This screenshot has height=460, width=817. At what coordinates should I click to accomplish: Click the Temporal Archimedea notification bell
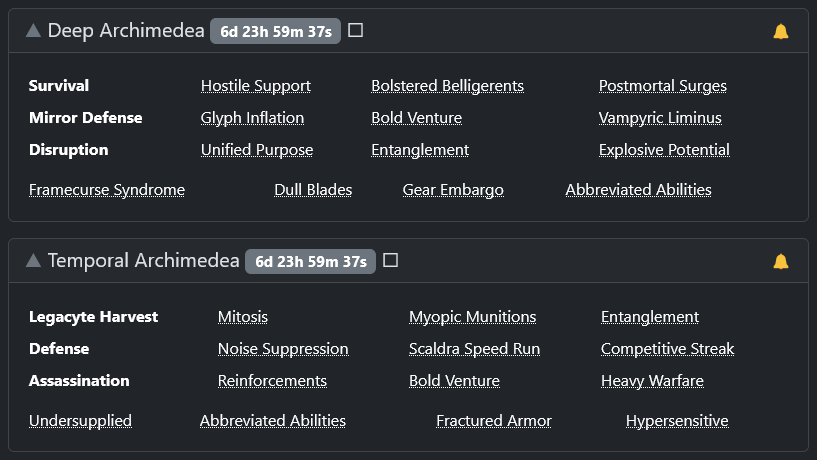pos(781,261)
